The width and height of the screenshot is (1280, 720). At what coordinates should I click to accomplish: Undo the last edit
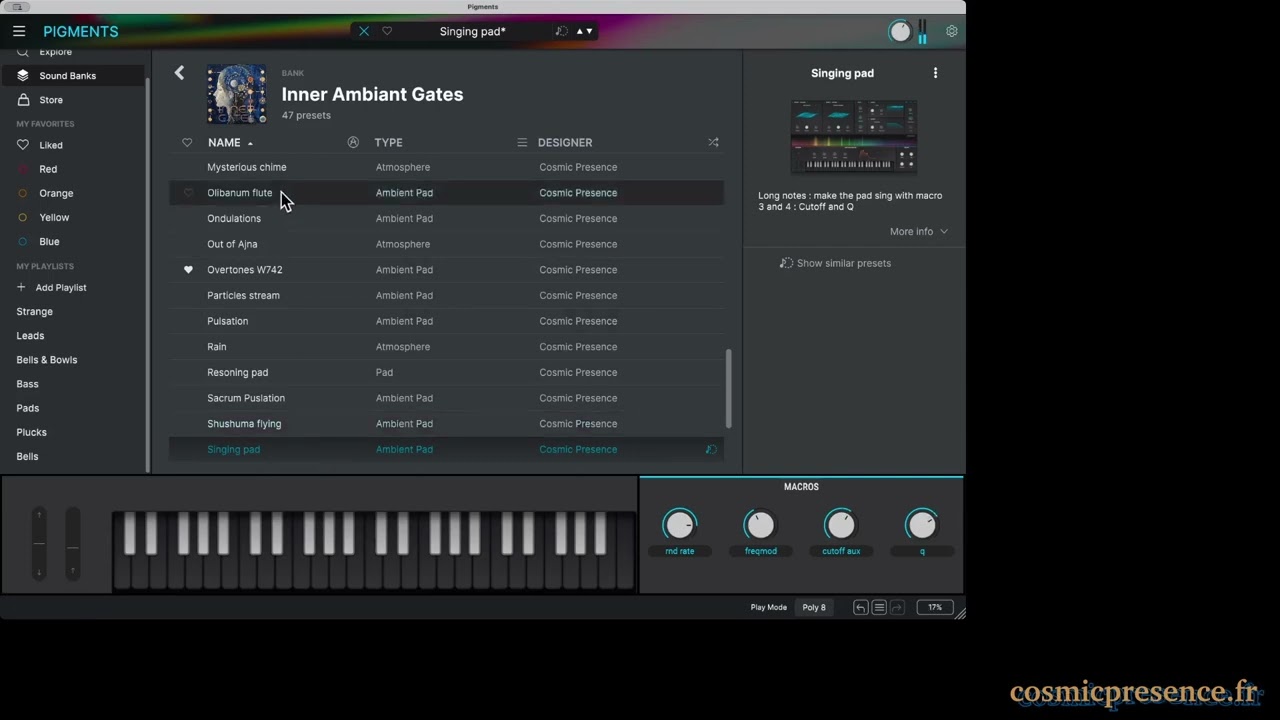point(860,607)
